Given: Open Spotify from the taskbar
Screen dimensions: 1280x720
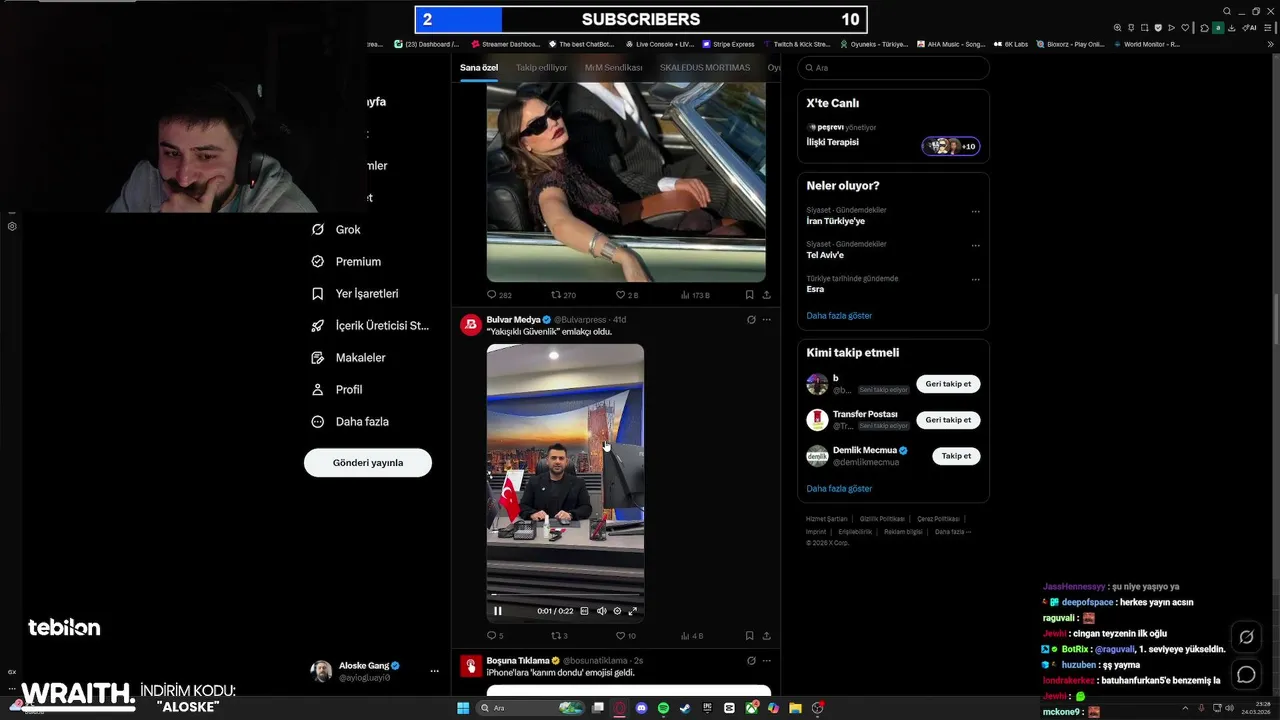Looking at the screenshot, I should pyautogui.click(x=664, y=708).
